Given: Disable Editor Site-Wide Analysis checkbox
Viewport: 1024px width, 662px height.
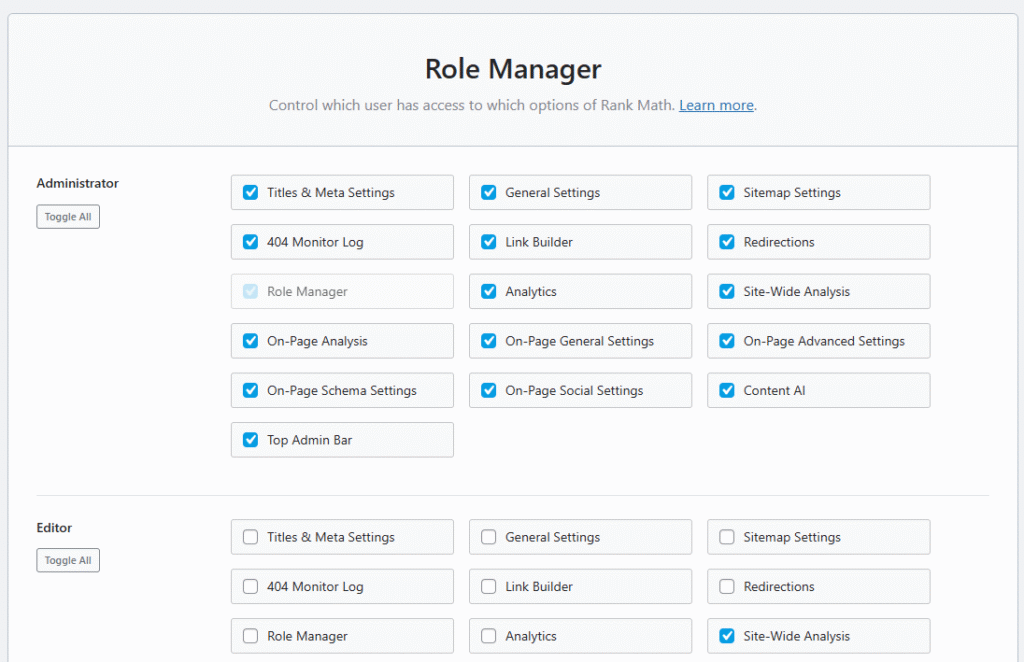Looking at the screenshot, I should (727, 636).
